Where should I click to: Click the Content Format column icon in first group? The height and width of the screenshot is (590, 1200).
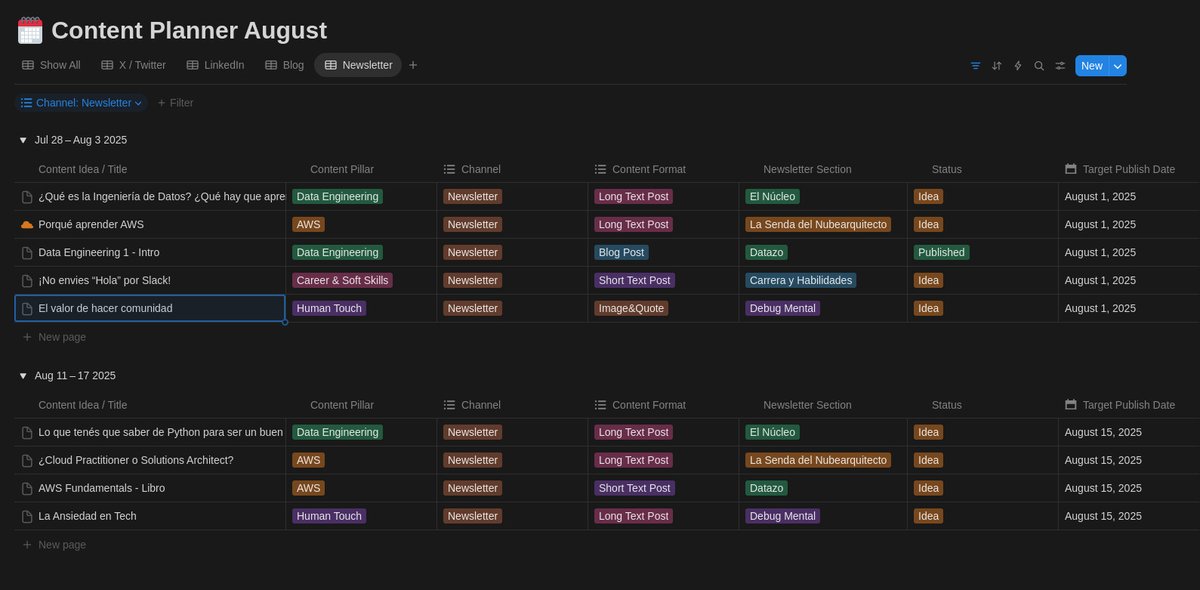(x=601, y=170)
